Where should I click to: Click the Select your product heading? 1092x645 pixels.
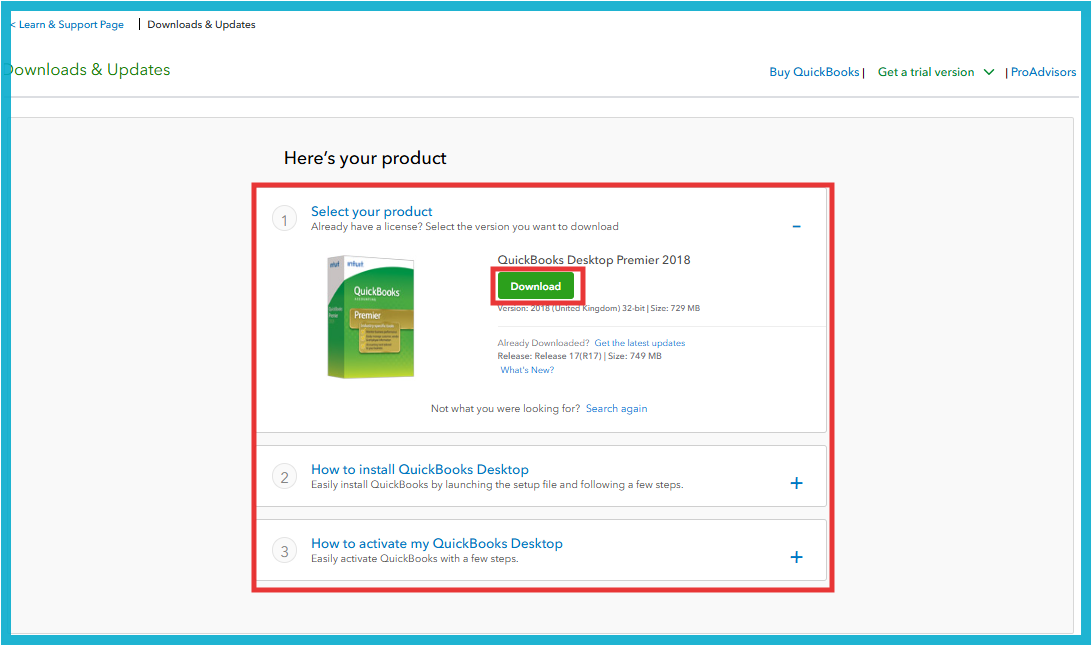coord(371,211)
